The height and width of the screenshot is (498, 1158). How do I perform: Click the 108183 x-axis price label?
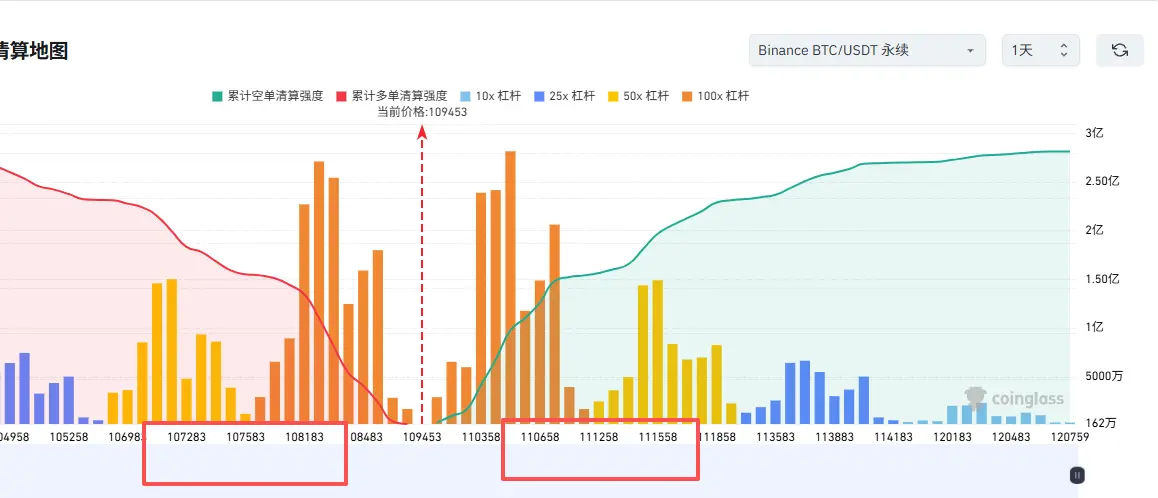(x=304, y=437)
